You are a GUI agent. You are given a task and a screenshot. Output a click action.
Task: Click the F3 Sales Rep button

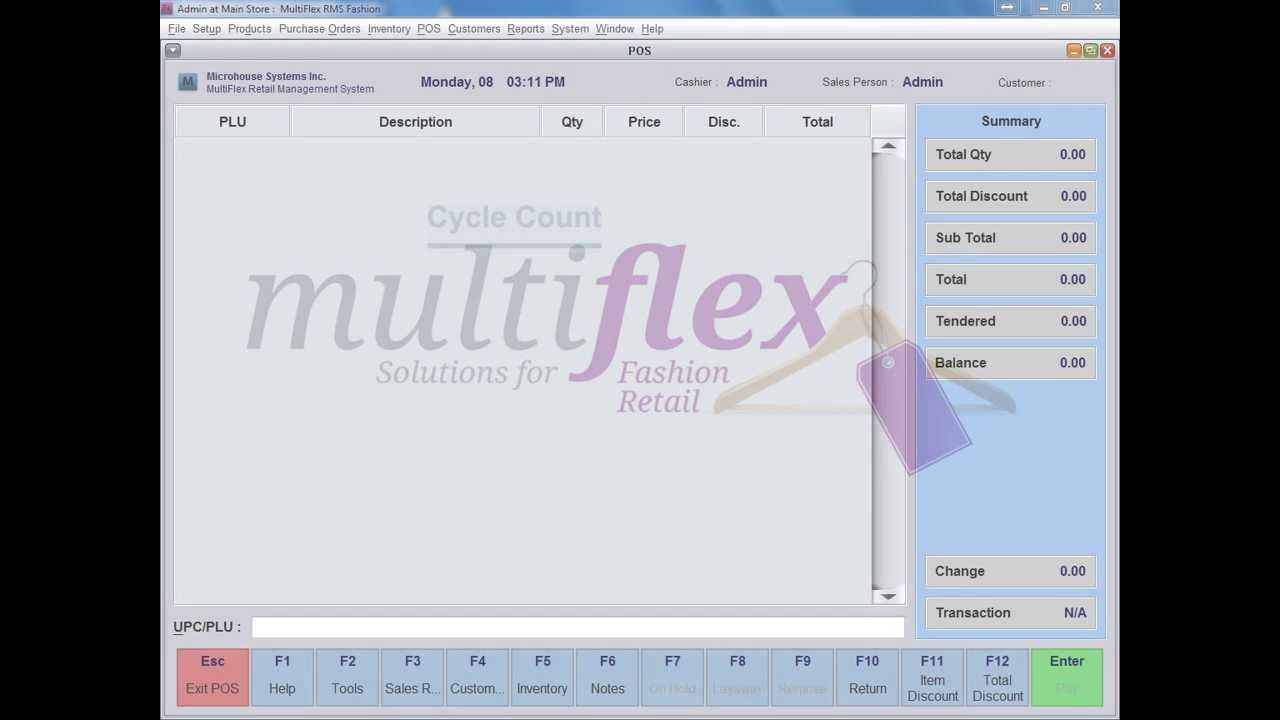click(412, 677)
